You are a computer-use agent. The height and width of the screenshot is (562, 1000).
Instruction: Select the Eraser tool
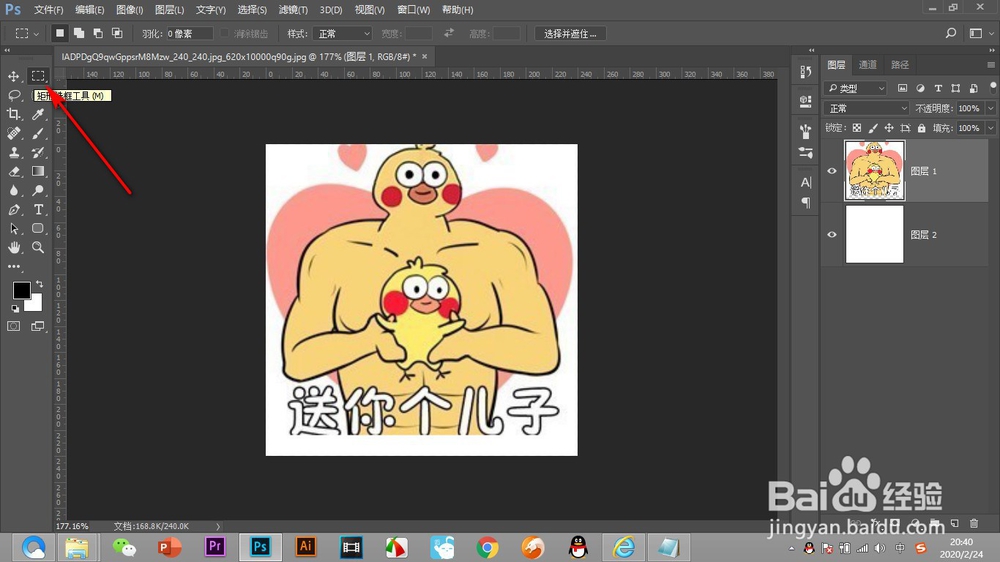point(13,172)
